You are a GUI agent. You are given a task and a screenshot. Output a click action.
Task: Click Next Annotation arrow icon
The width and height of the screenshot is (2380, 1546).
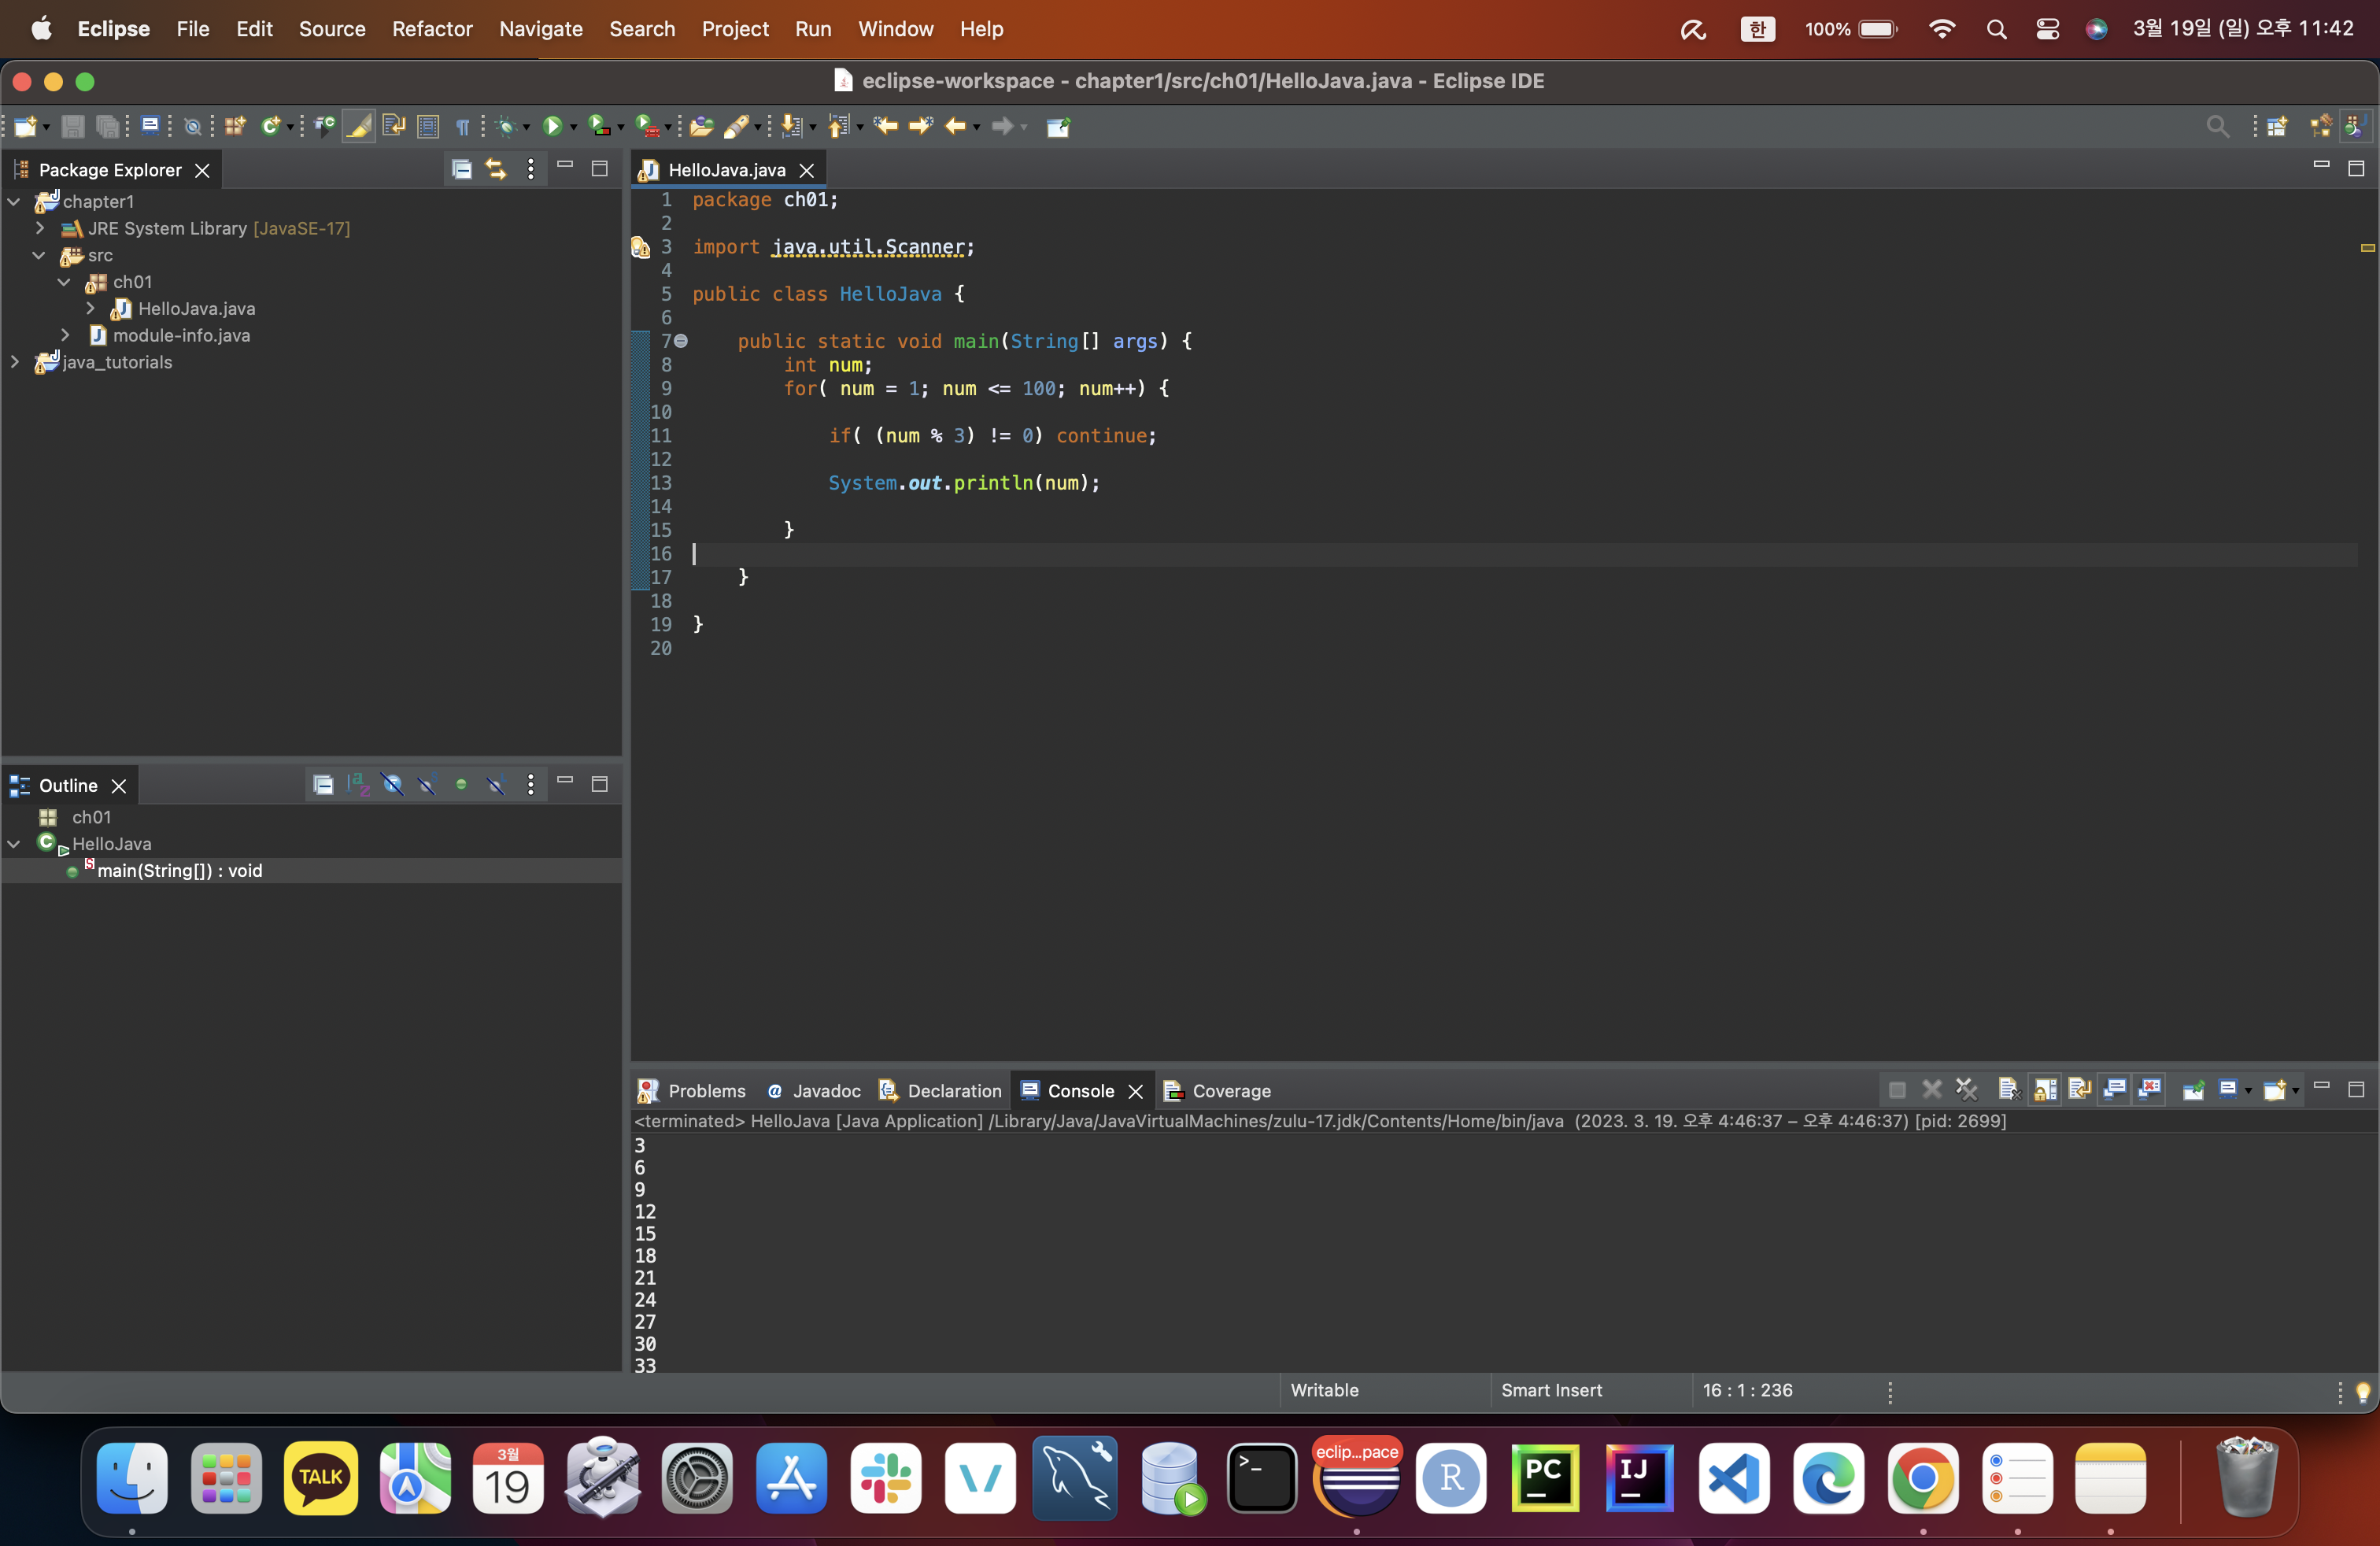792,126
